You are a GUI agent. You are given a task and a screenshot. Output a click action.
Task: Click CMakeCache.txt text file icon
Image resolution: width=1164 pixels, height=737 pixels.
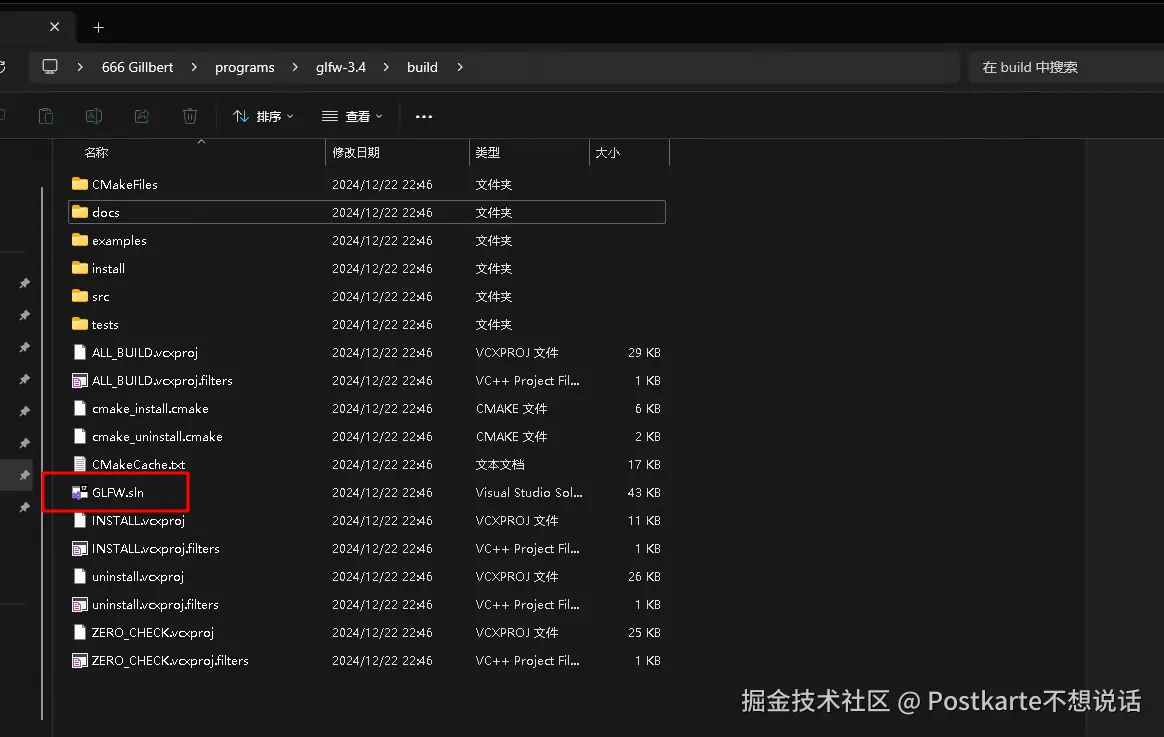click(x=79, y=464)
